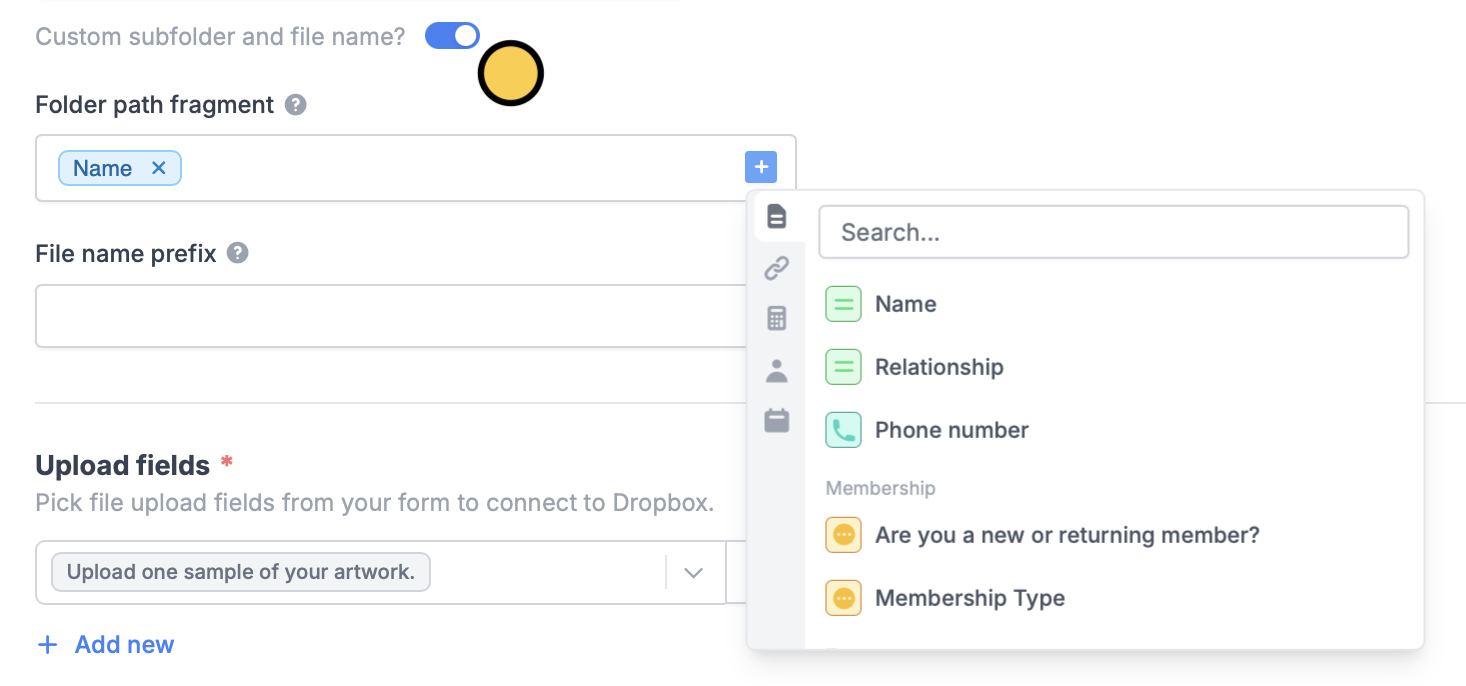Image resolution: width=1466 pixels, height=686 pixels.
Task: Open the field picker with the plus button
Action: [x=761, y=167]
